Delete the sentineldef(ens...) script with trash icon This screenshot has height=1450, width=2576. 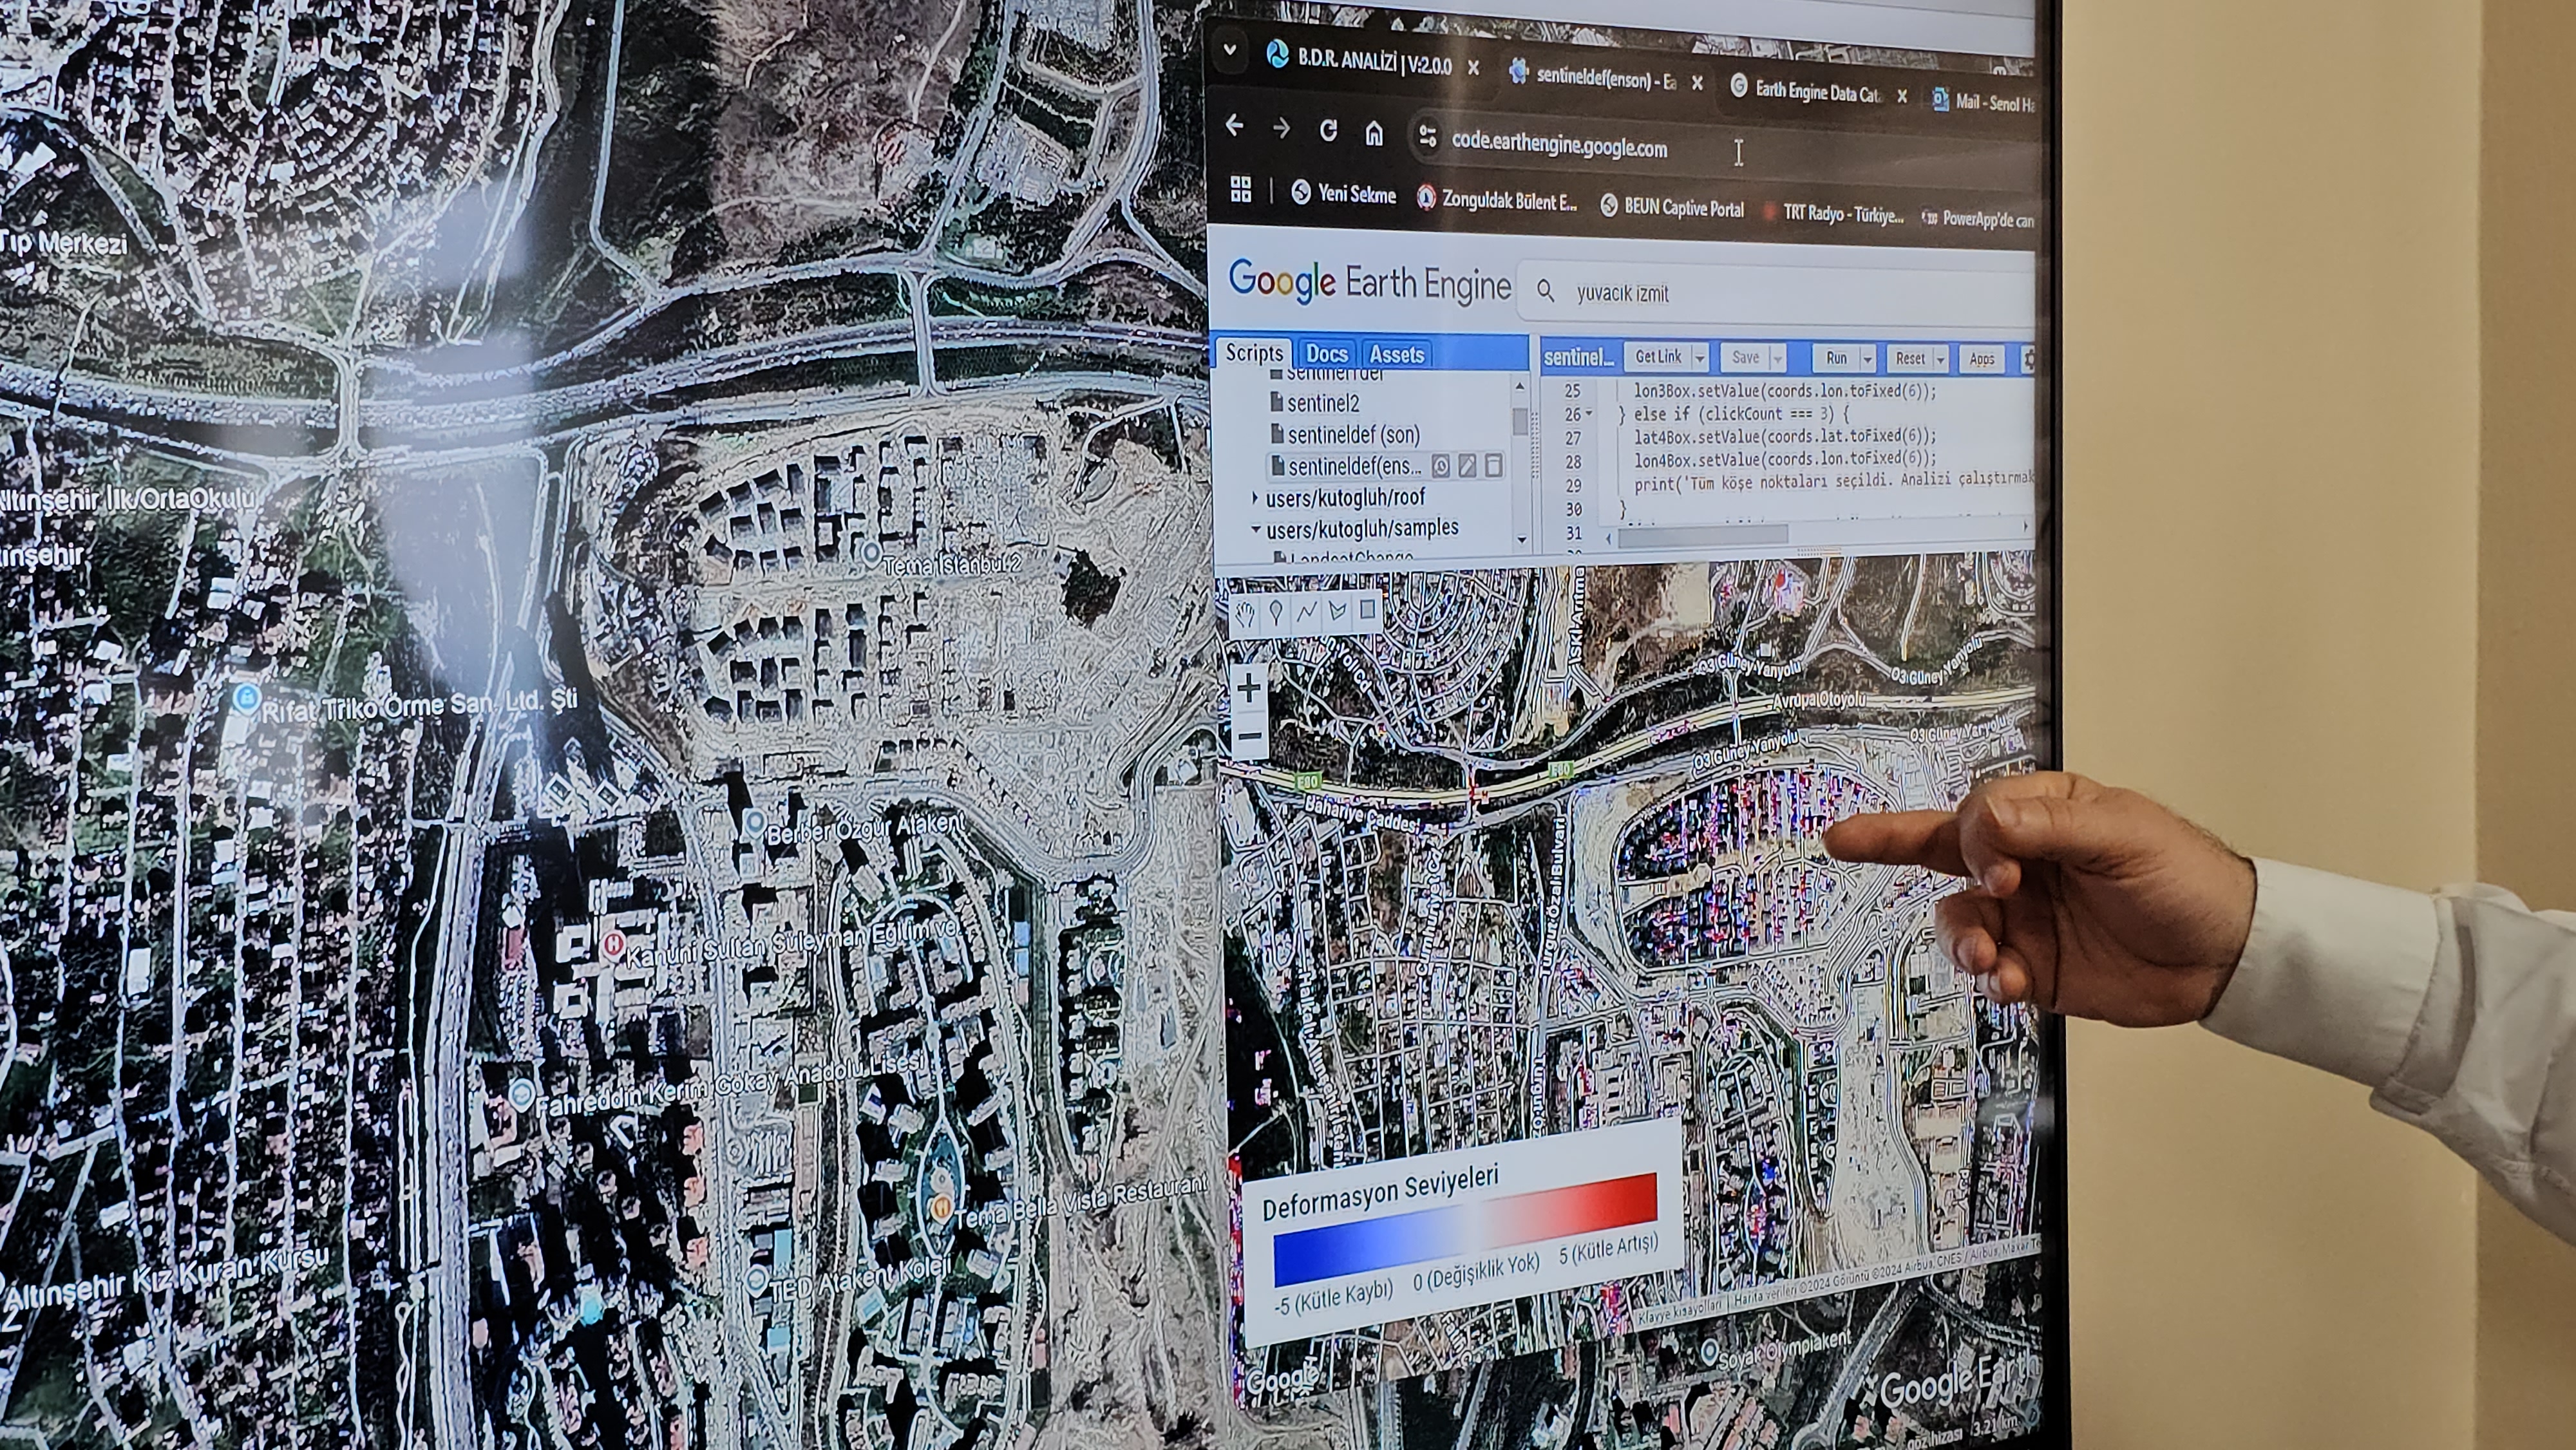(1493, 466)
